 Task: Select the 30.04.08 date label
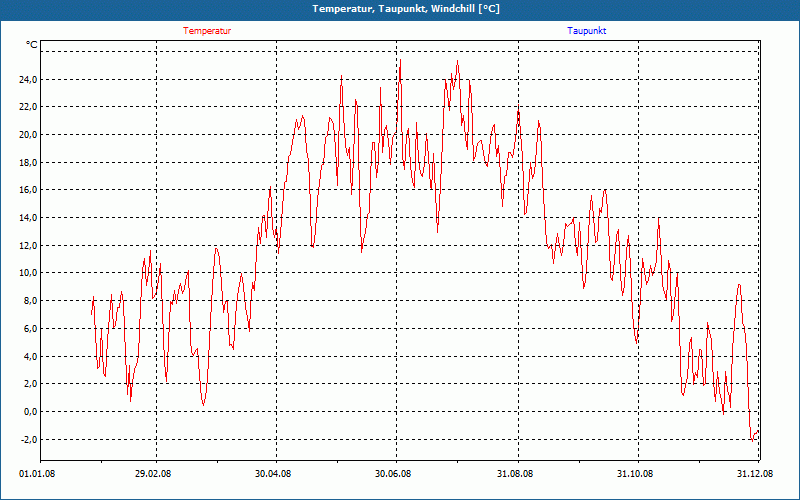tap(273, 474)
